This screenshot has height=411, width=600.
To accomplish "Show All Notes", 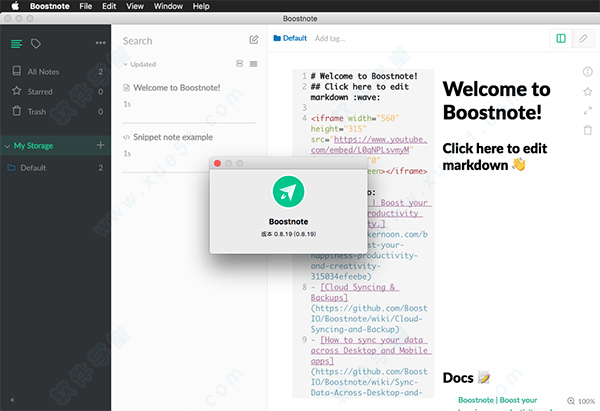I will 55,72.
